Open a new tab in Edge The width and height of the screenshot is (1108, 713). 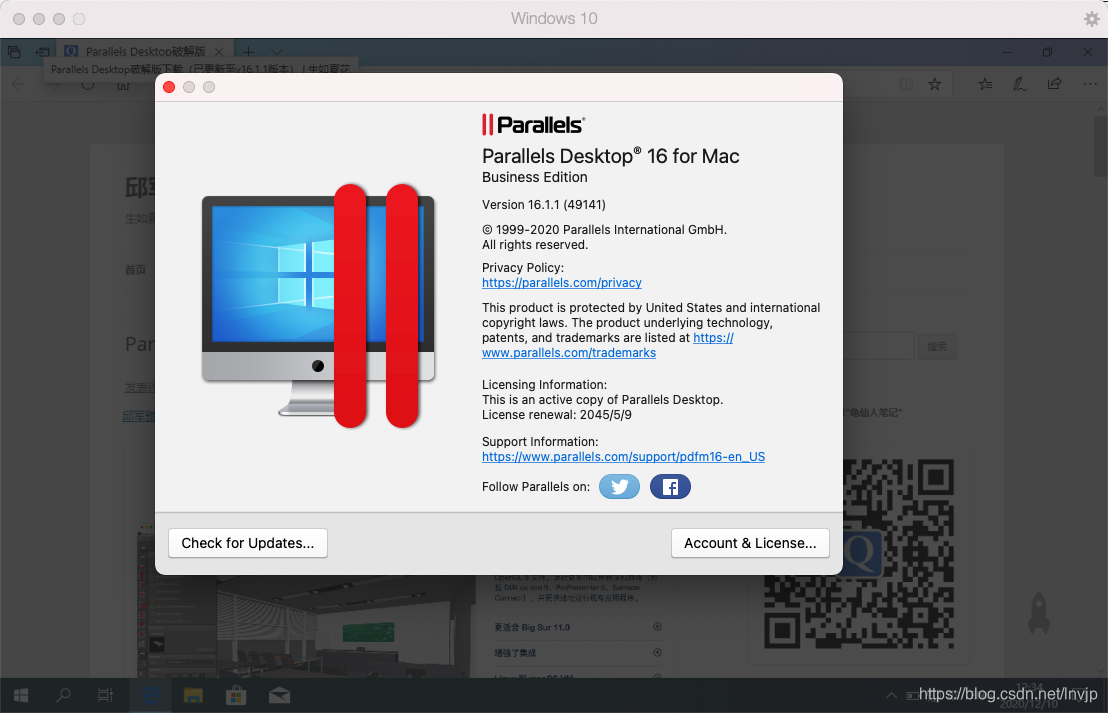(x=248, y=52)
